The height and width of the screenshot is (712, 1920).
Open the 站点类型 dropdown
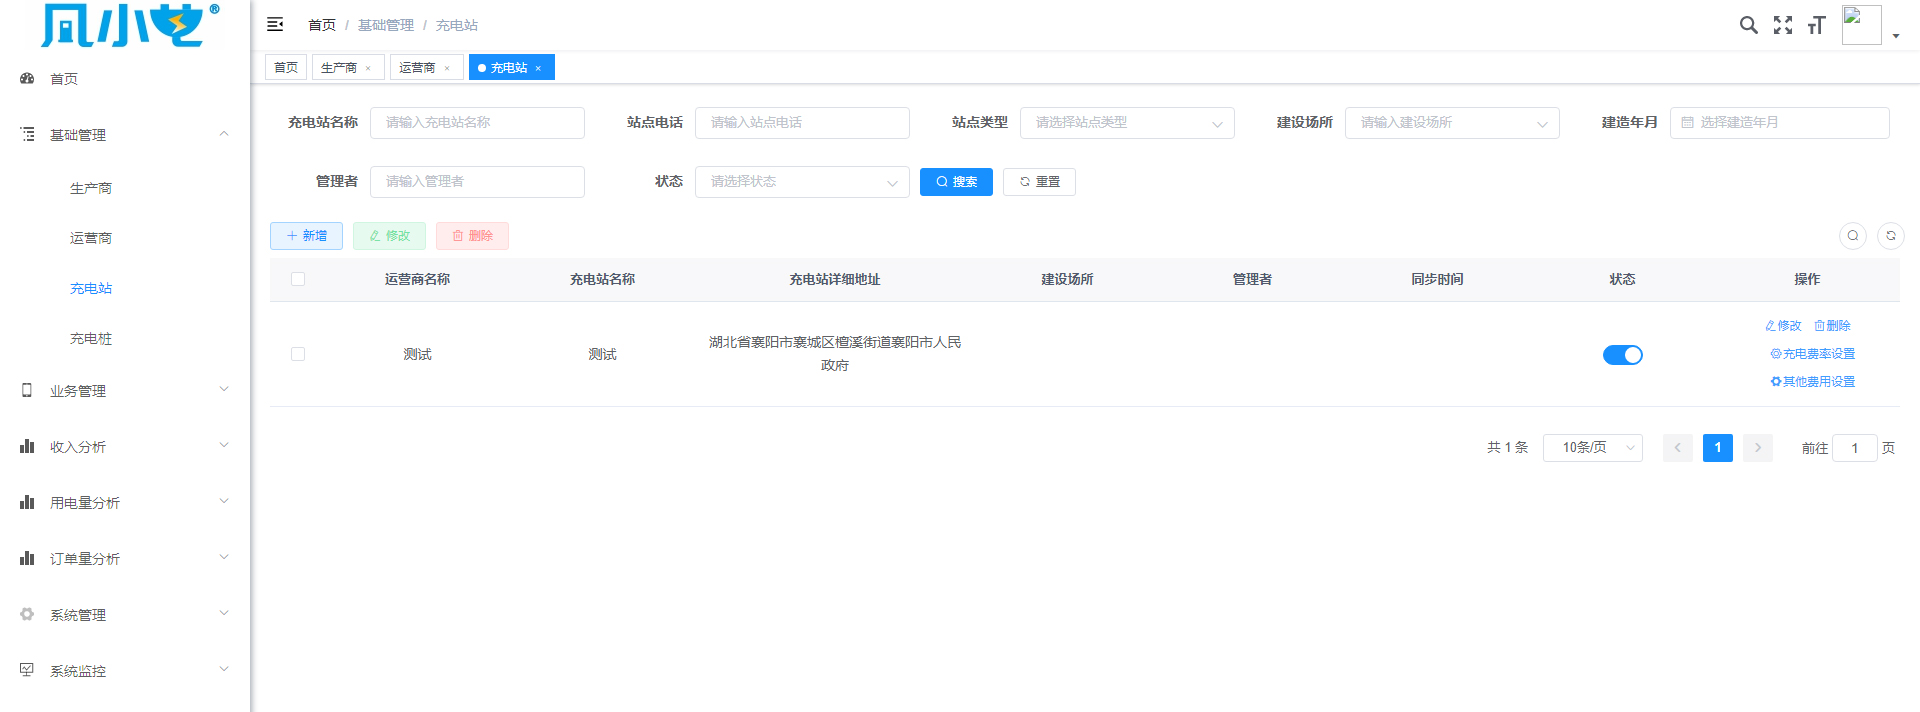(1126, 123)
